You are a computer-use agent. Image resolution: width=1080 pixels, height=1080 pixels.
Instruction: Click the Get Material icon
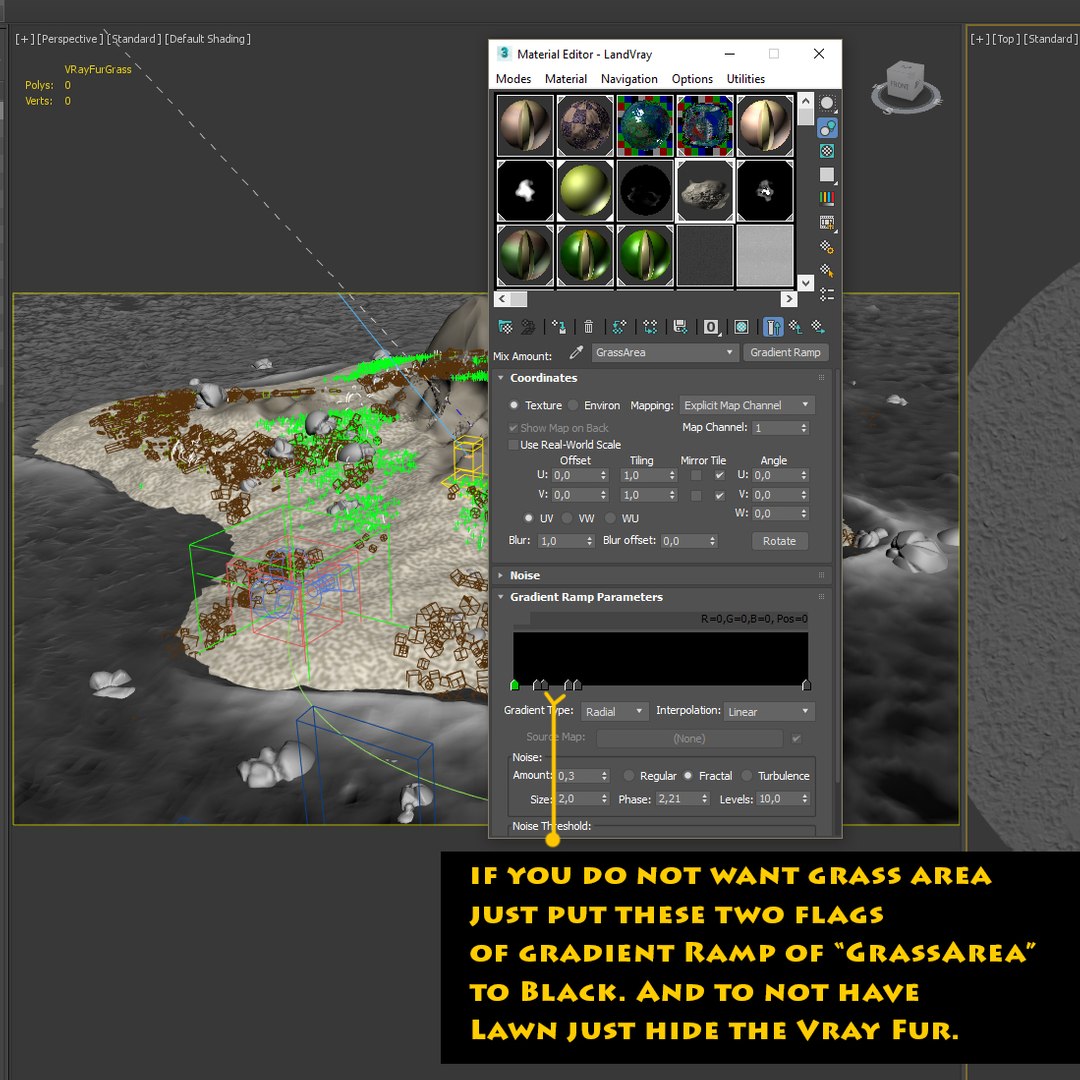506,326
